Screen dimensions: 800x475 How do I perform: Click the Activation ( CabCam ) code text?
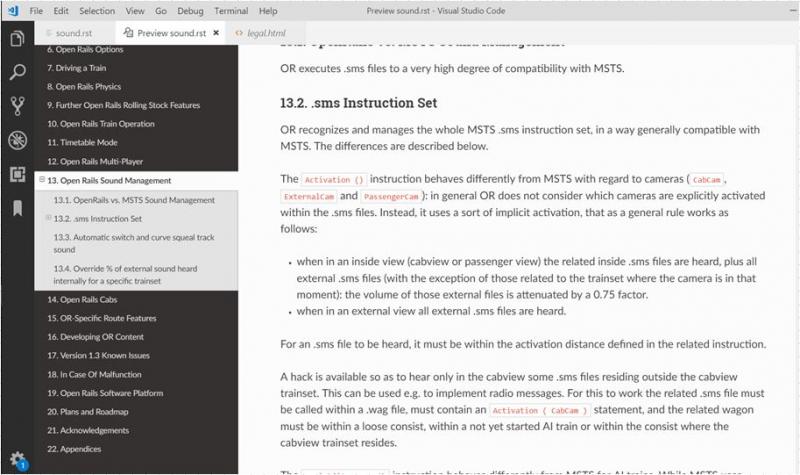(x=539, y=410)
